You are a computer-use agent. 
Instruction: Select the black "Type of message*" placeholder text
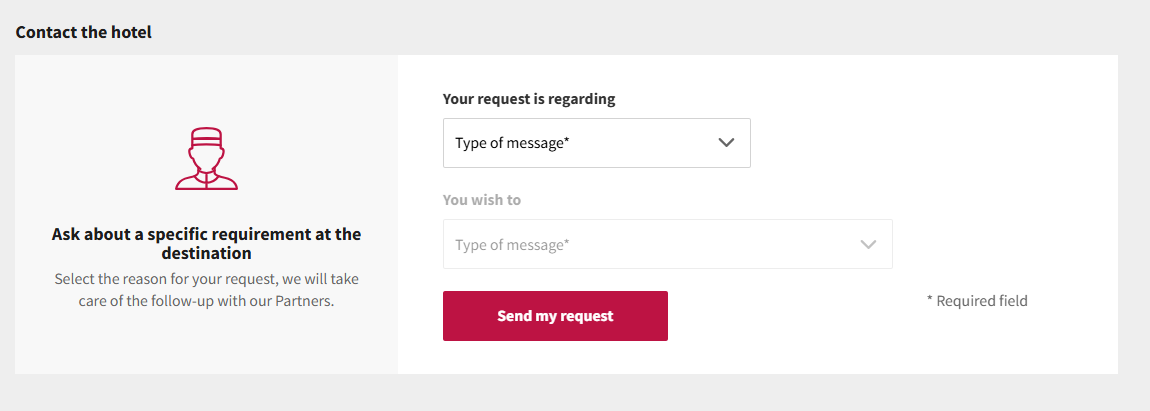point(513,143)
